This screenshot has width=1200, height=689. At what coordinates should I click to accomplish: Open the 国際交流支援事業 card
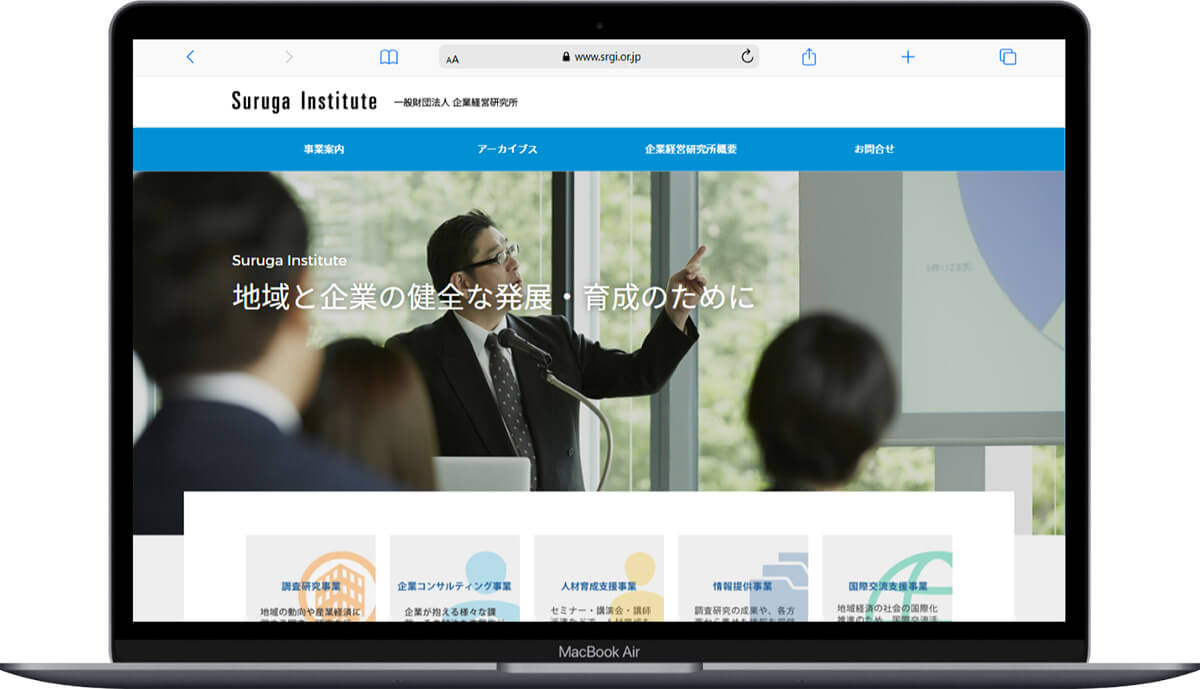[x=887, y=586]
